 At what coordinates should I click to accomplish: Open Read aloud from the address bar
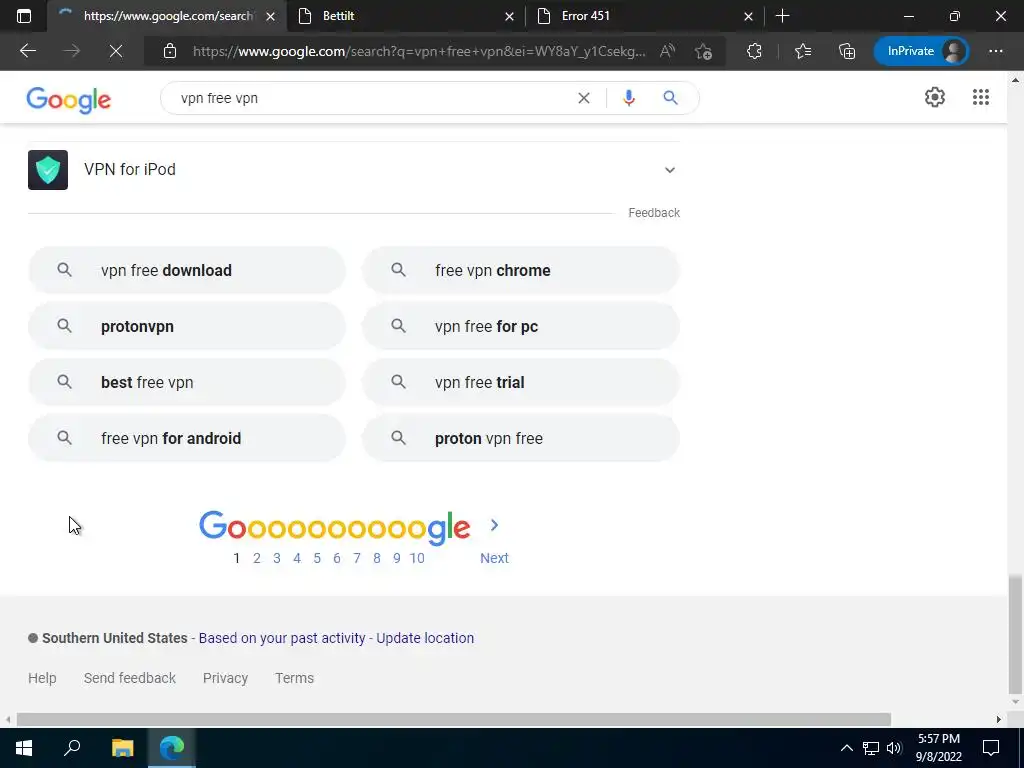667,51
